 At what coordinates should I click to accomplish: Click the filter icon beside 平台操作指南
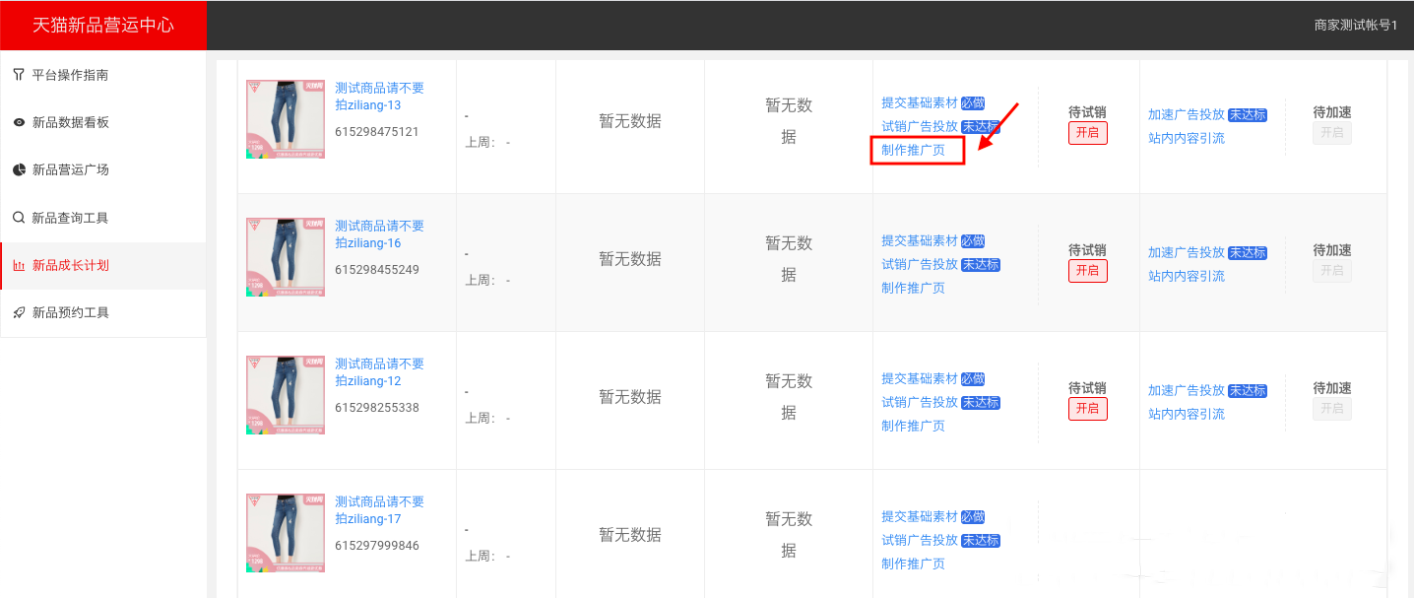(19, 75)
